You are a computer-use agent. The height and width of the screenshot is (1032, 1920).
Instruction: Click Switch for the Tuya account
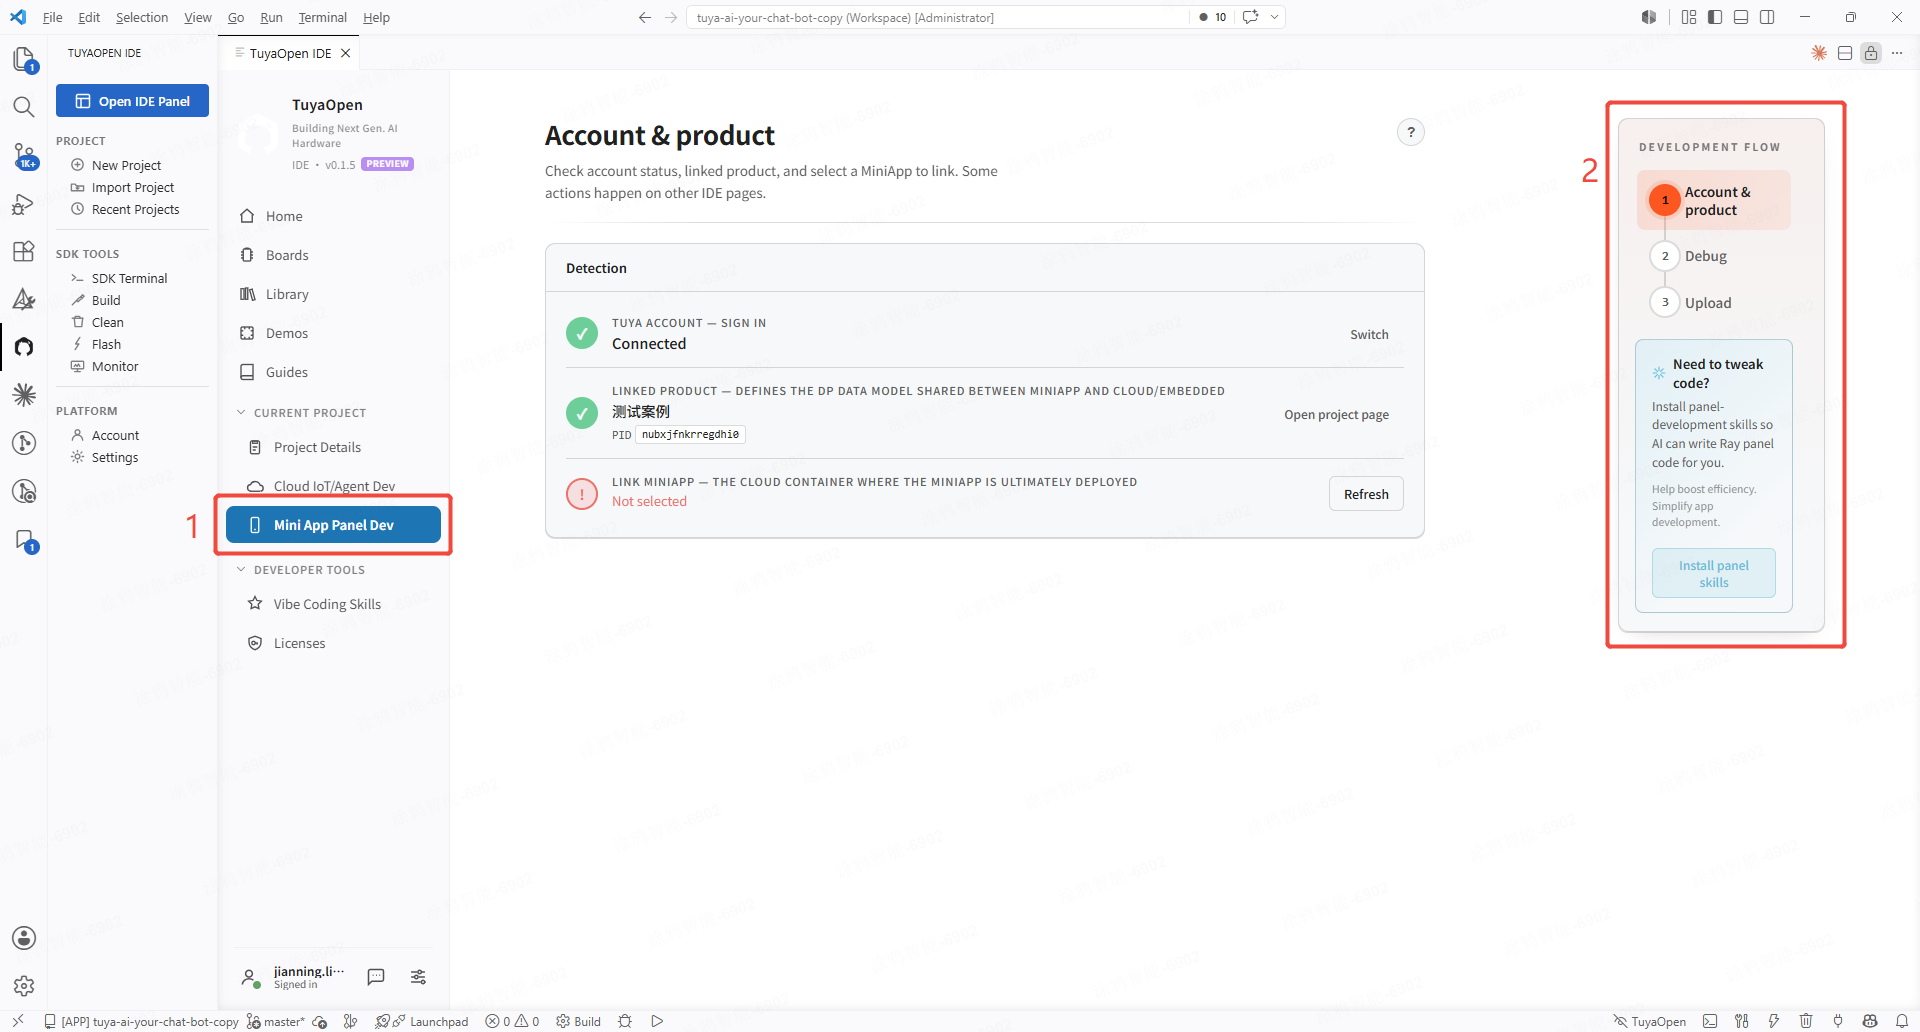(x=1369, y=335)
